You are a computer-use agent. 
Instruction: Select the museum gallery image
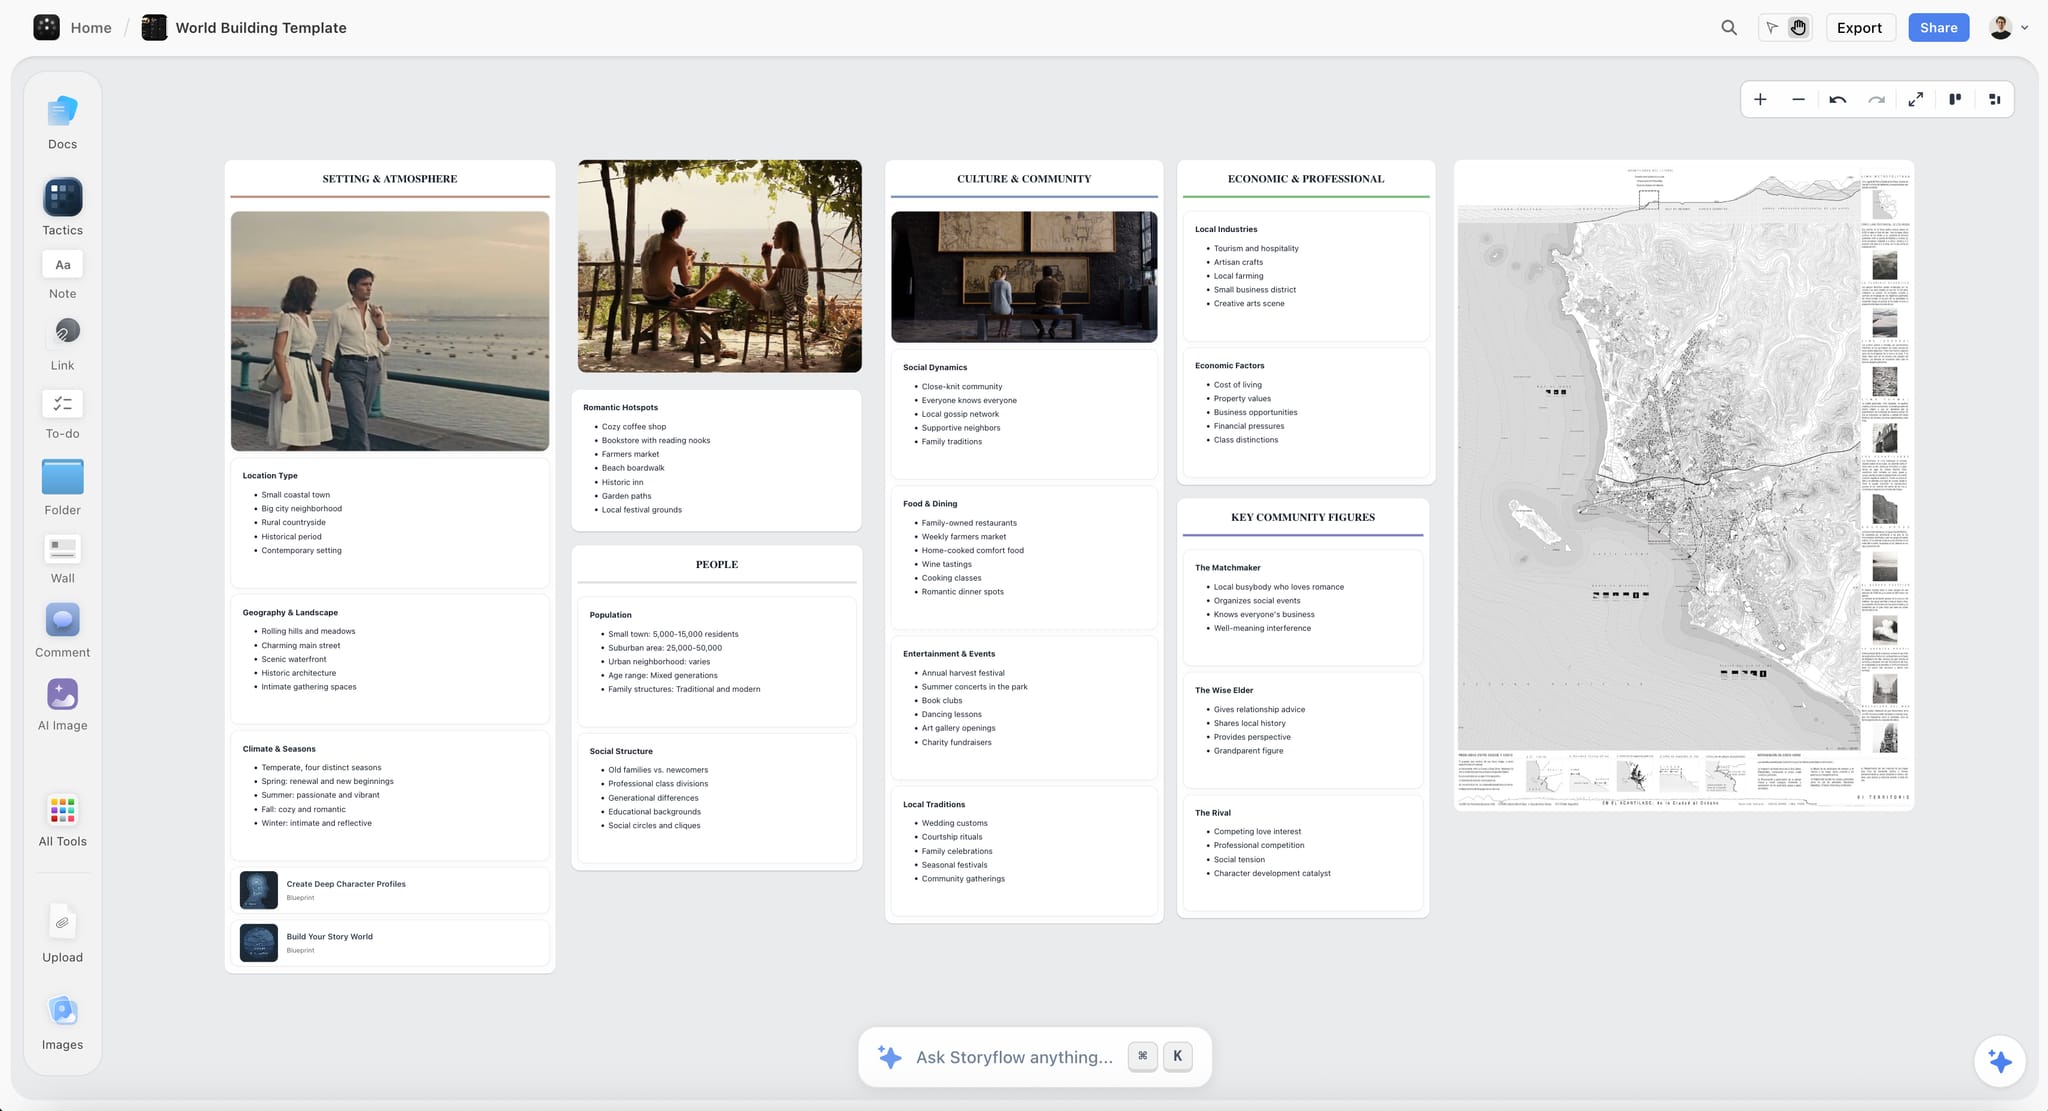[x=1024, y=277]
